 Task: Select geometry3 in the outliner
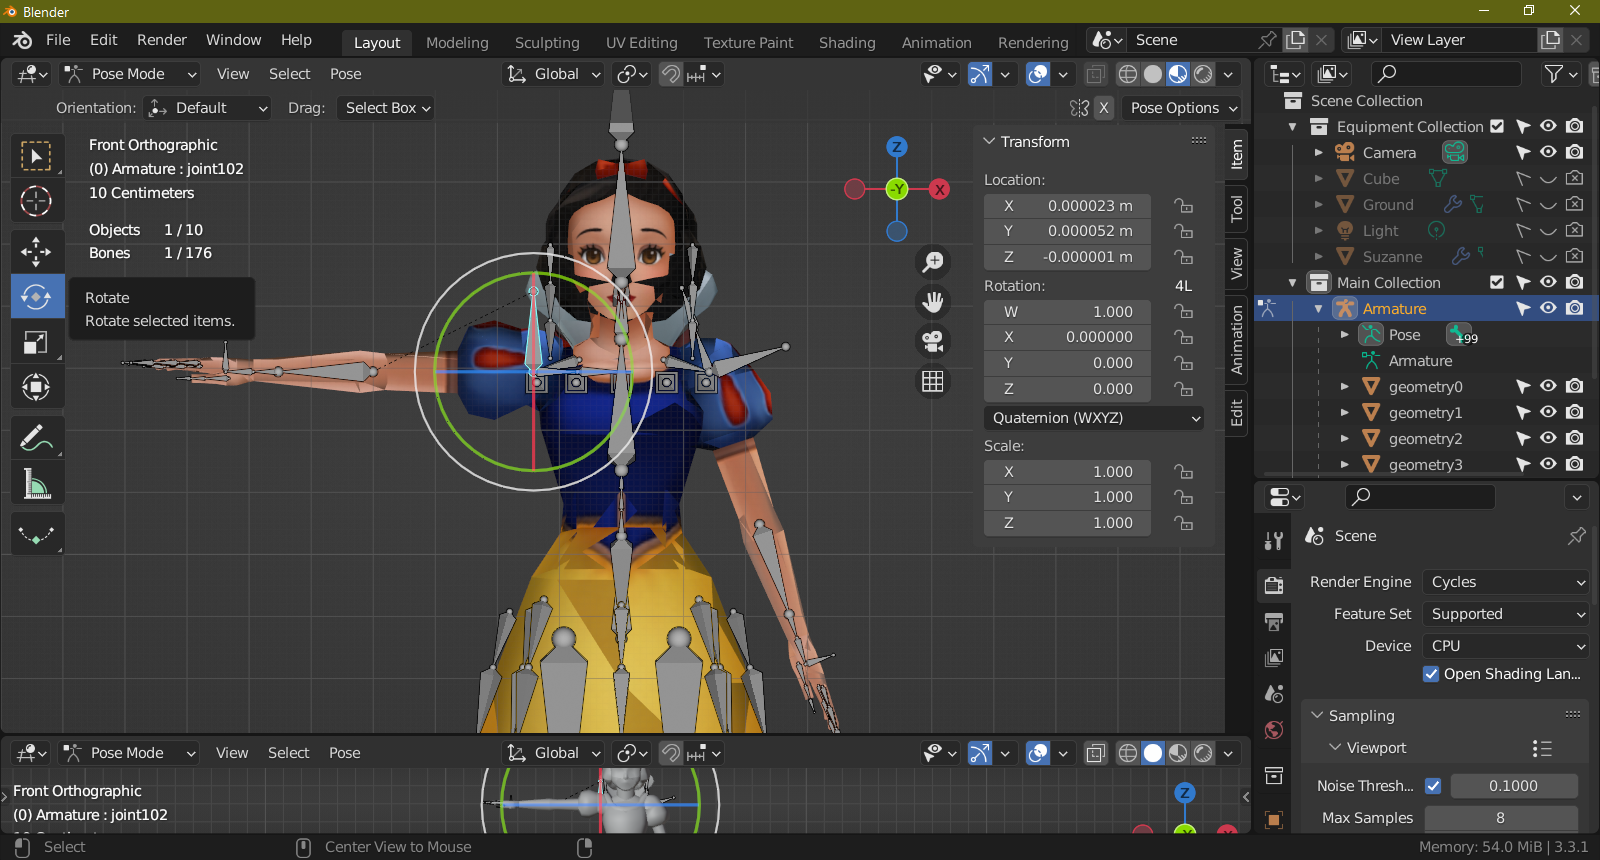[1426, 464]
